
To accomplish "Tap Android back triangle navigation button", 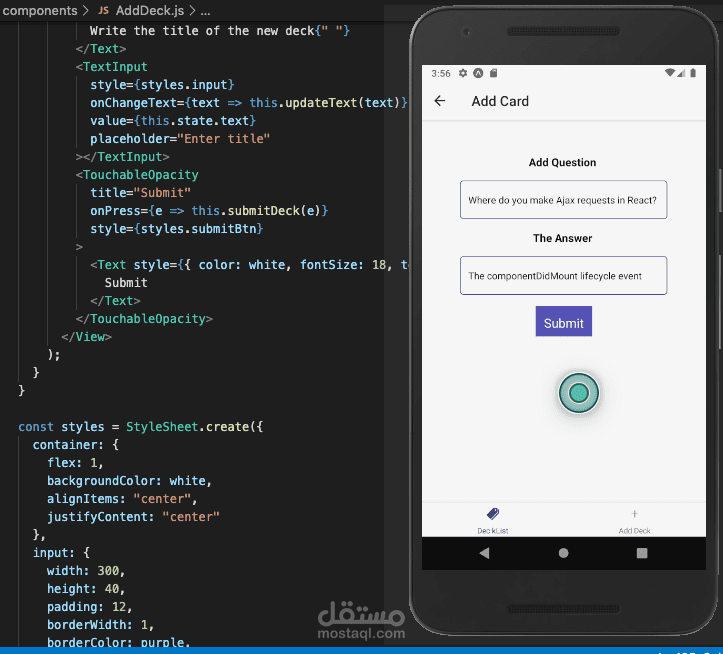I will pos(484,553).
